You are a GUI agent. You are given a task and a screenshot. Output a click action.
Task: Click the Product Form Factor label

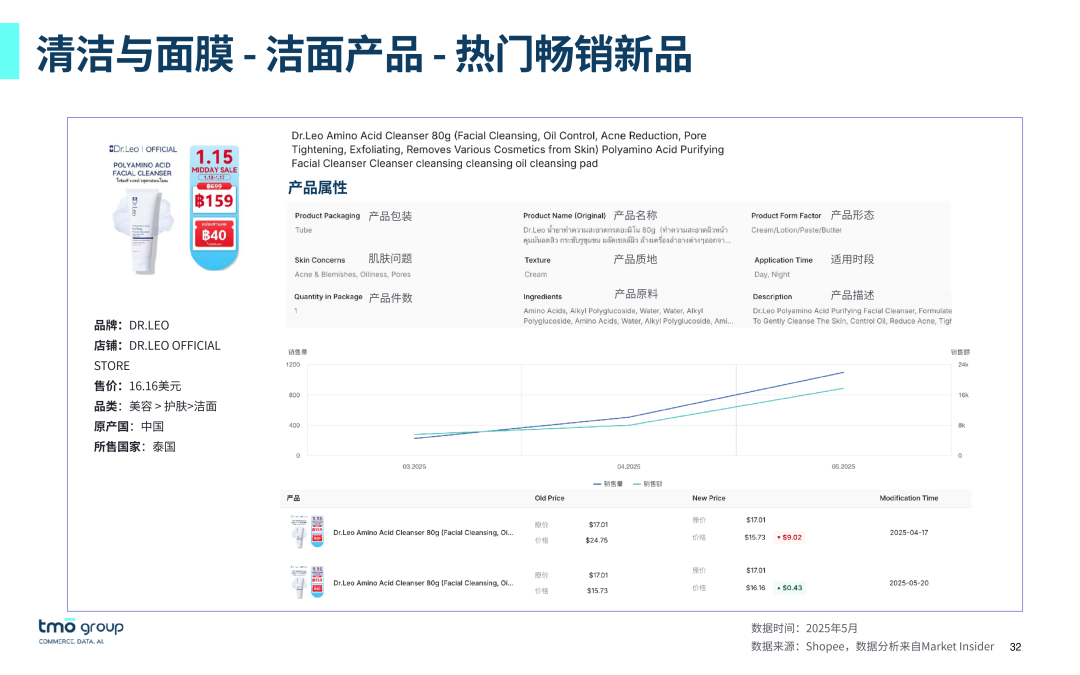[x=786, y=216]
